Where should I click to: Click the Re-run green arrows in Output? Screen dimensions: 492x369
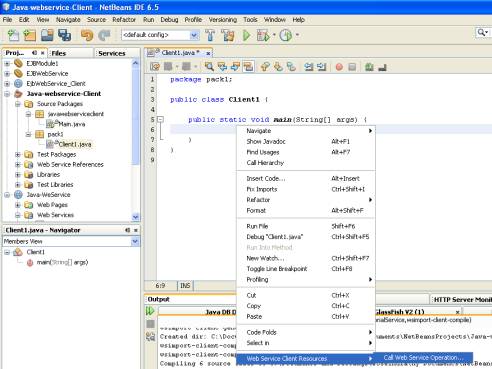(x=150, y=311)
